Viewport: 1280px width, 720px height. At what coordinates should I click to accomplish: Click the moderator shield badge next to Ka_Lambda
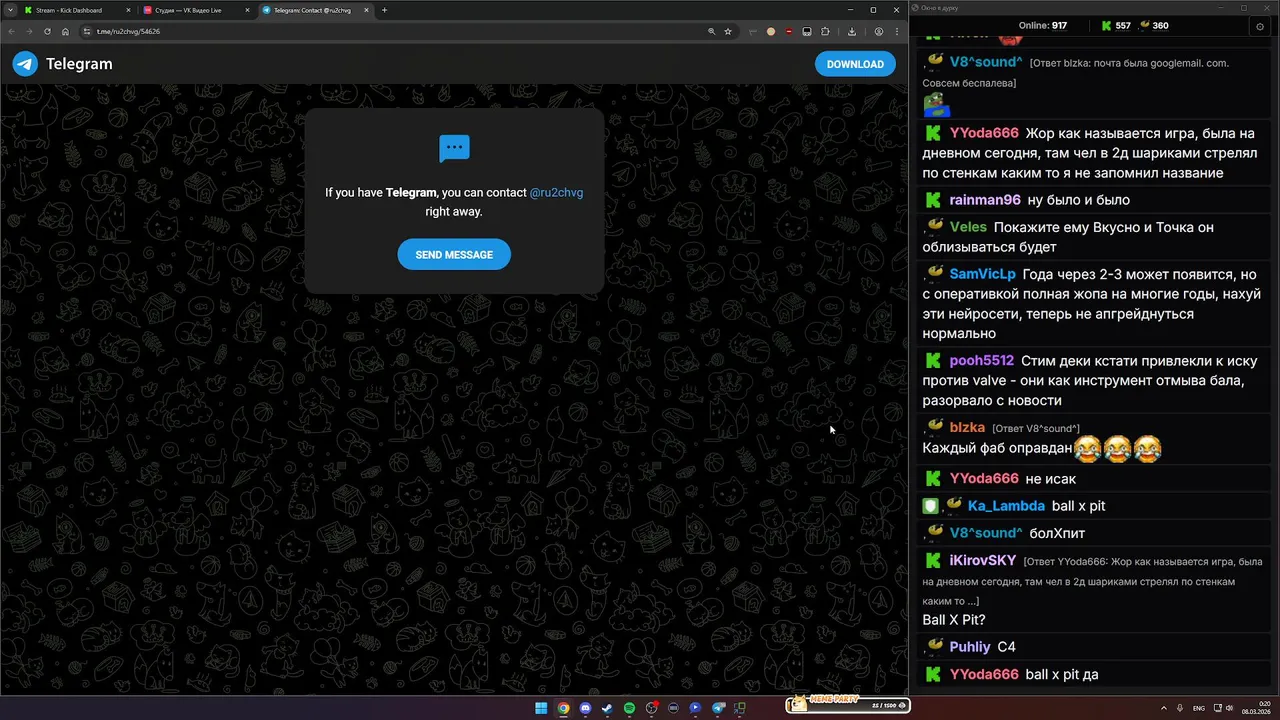coord(930,506)
